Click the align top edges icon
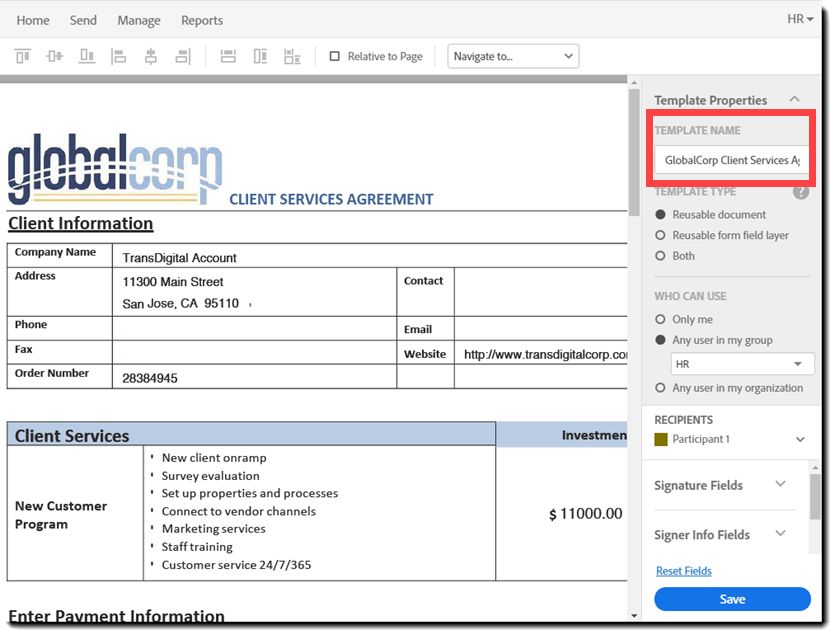The height and width of the screenshot is (630, 830). (x=22, y=56)
